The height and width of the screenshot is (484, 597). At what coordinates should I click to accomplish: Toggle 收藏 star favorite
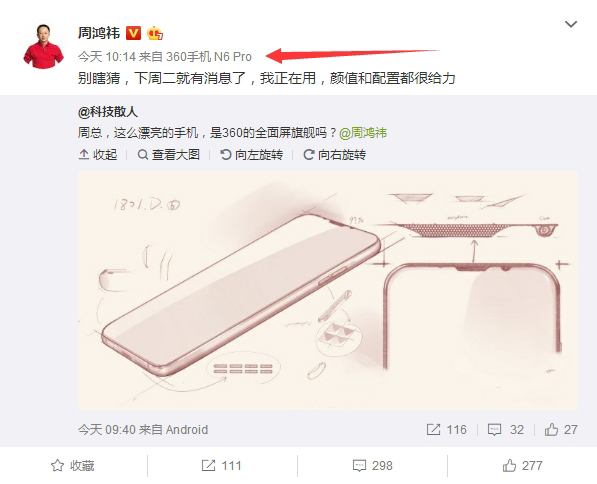(x=72, y=465)
